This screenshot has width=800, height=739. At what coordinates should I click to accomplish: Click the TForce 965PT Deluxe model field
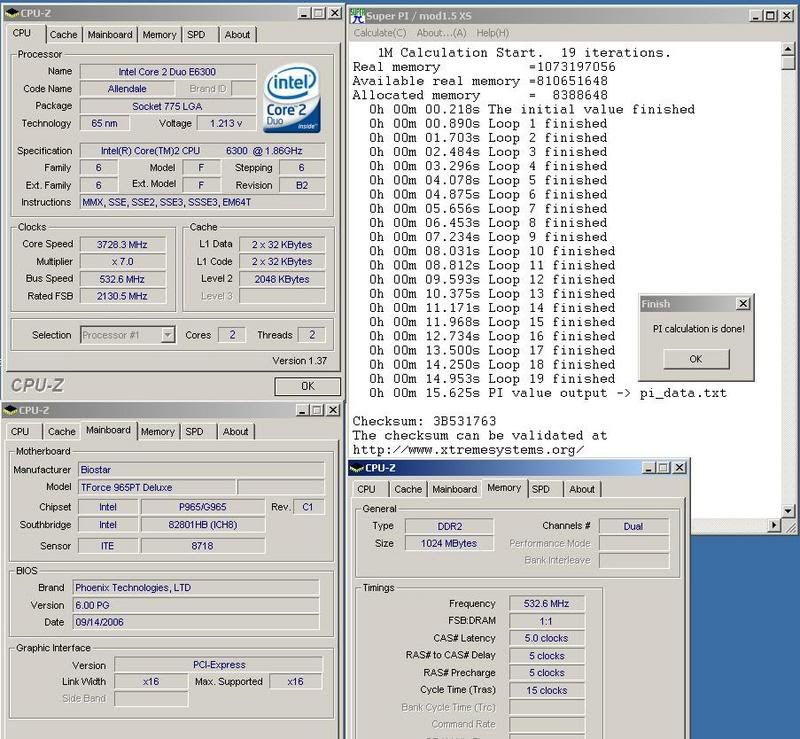pos(157,487)
